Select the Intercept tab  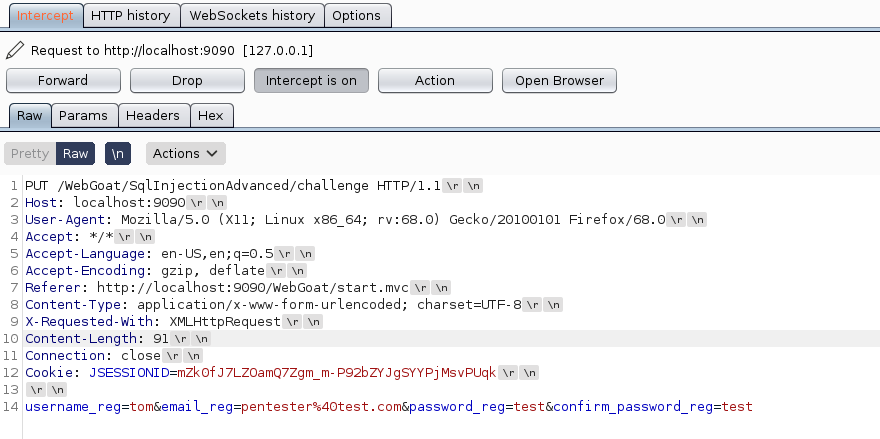pyautogui.click(x=45, y=16)
